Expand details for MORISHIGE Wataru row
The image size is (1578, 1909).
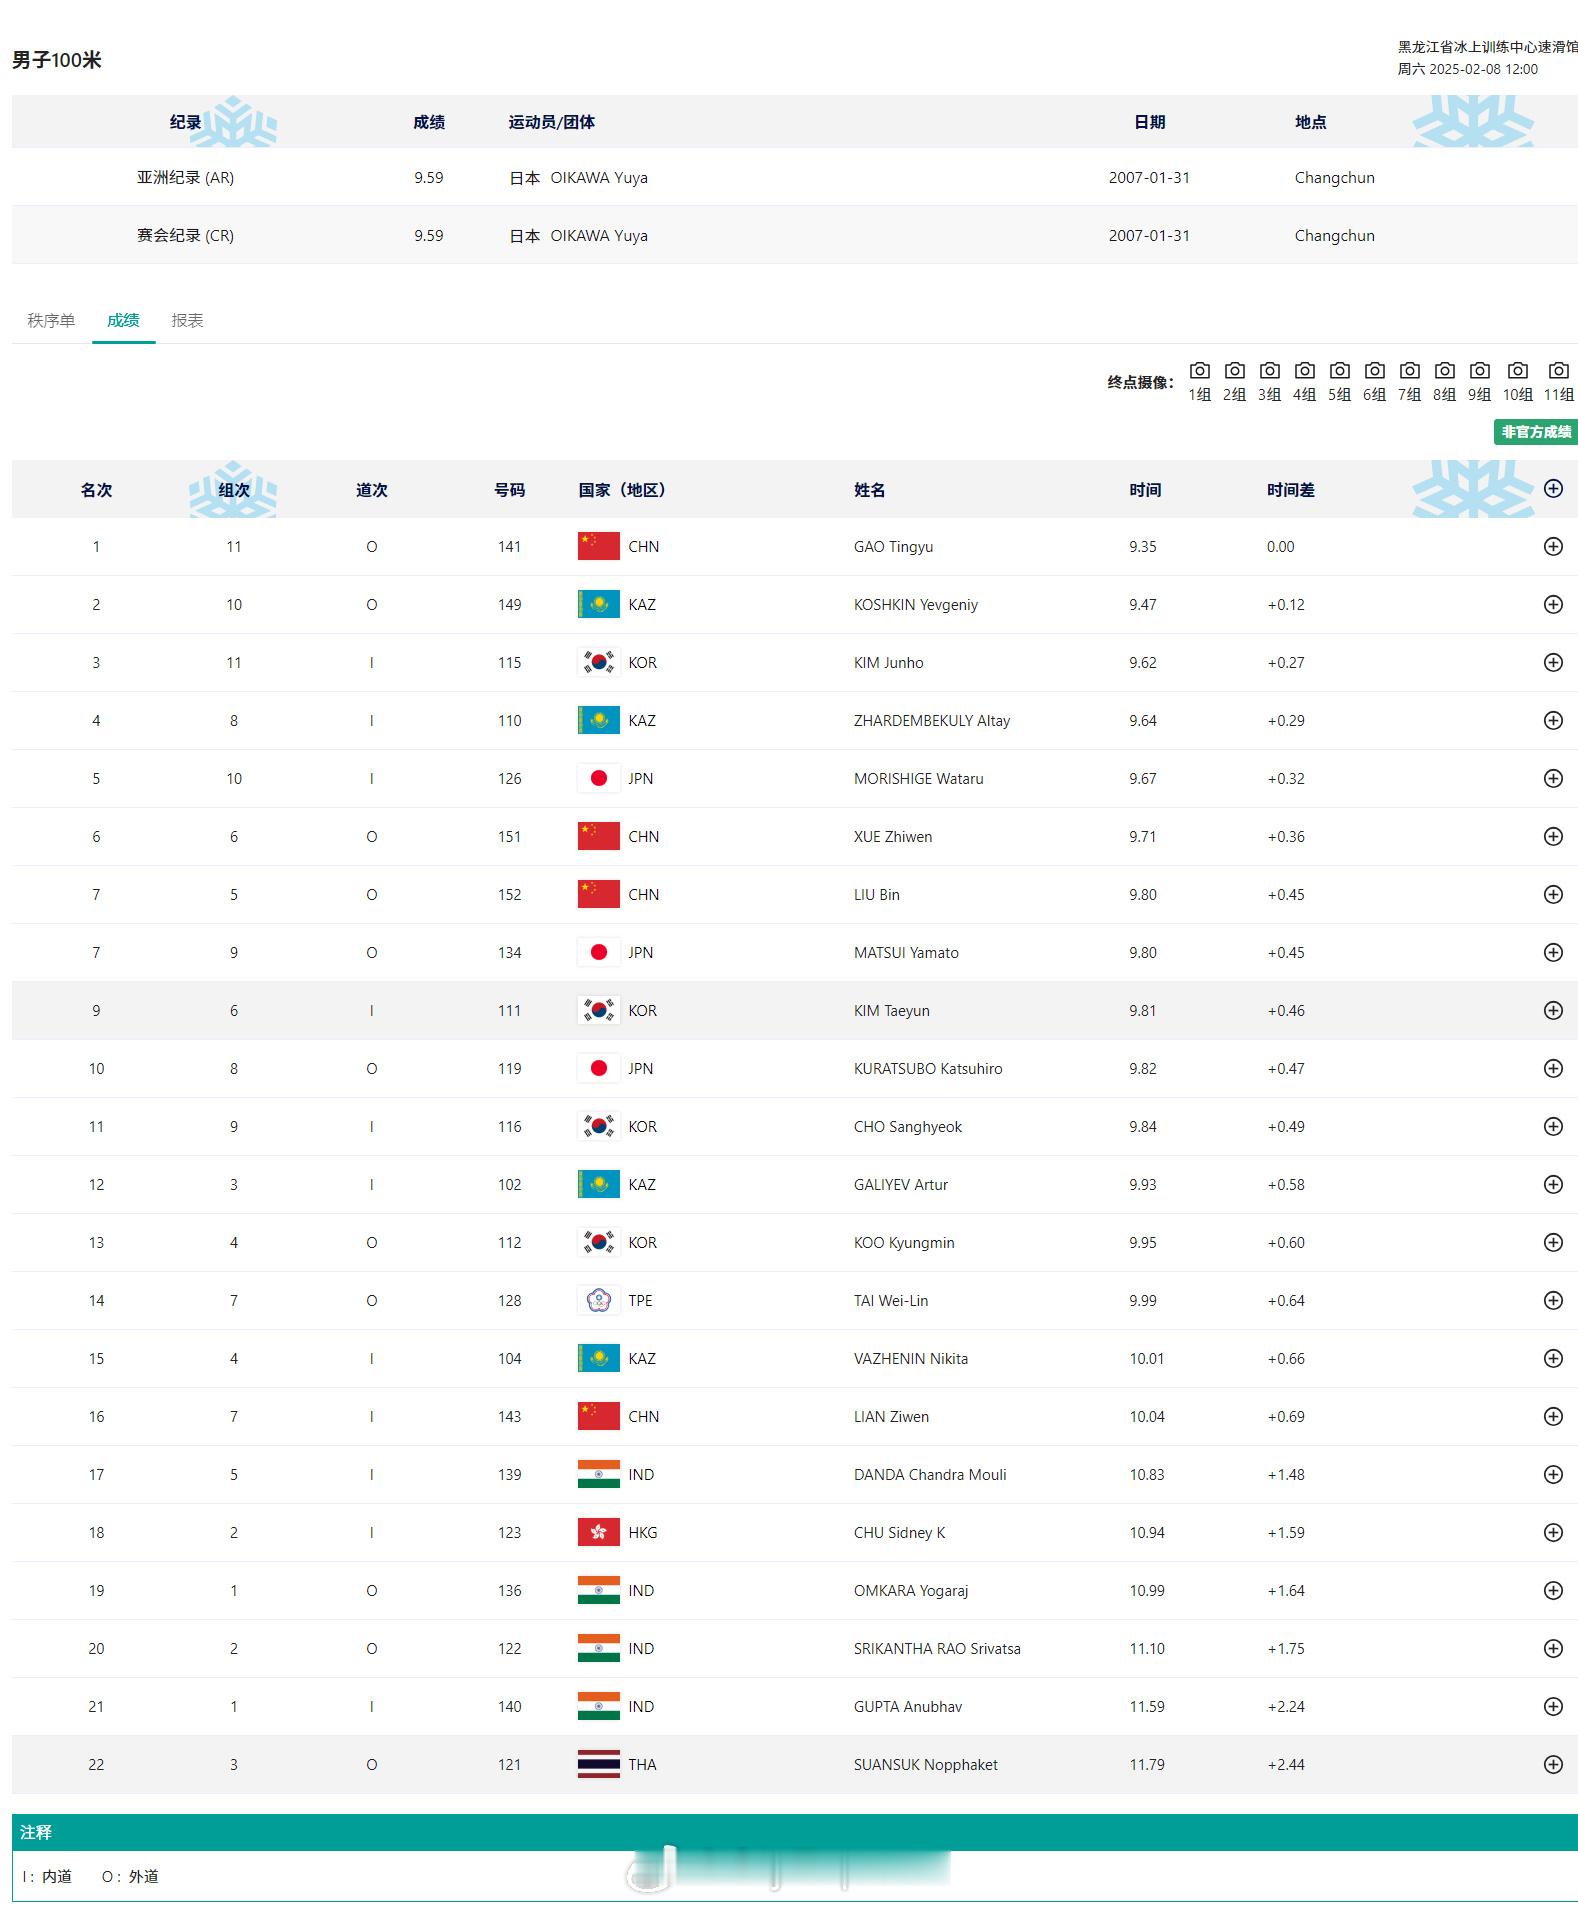pos(1553,778)
